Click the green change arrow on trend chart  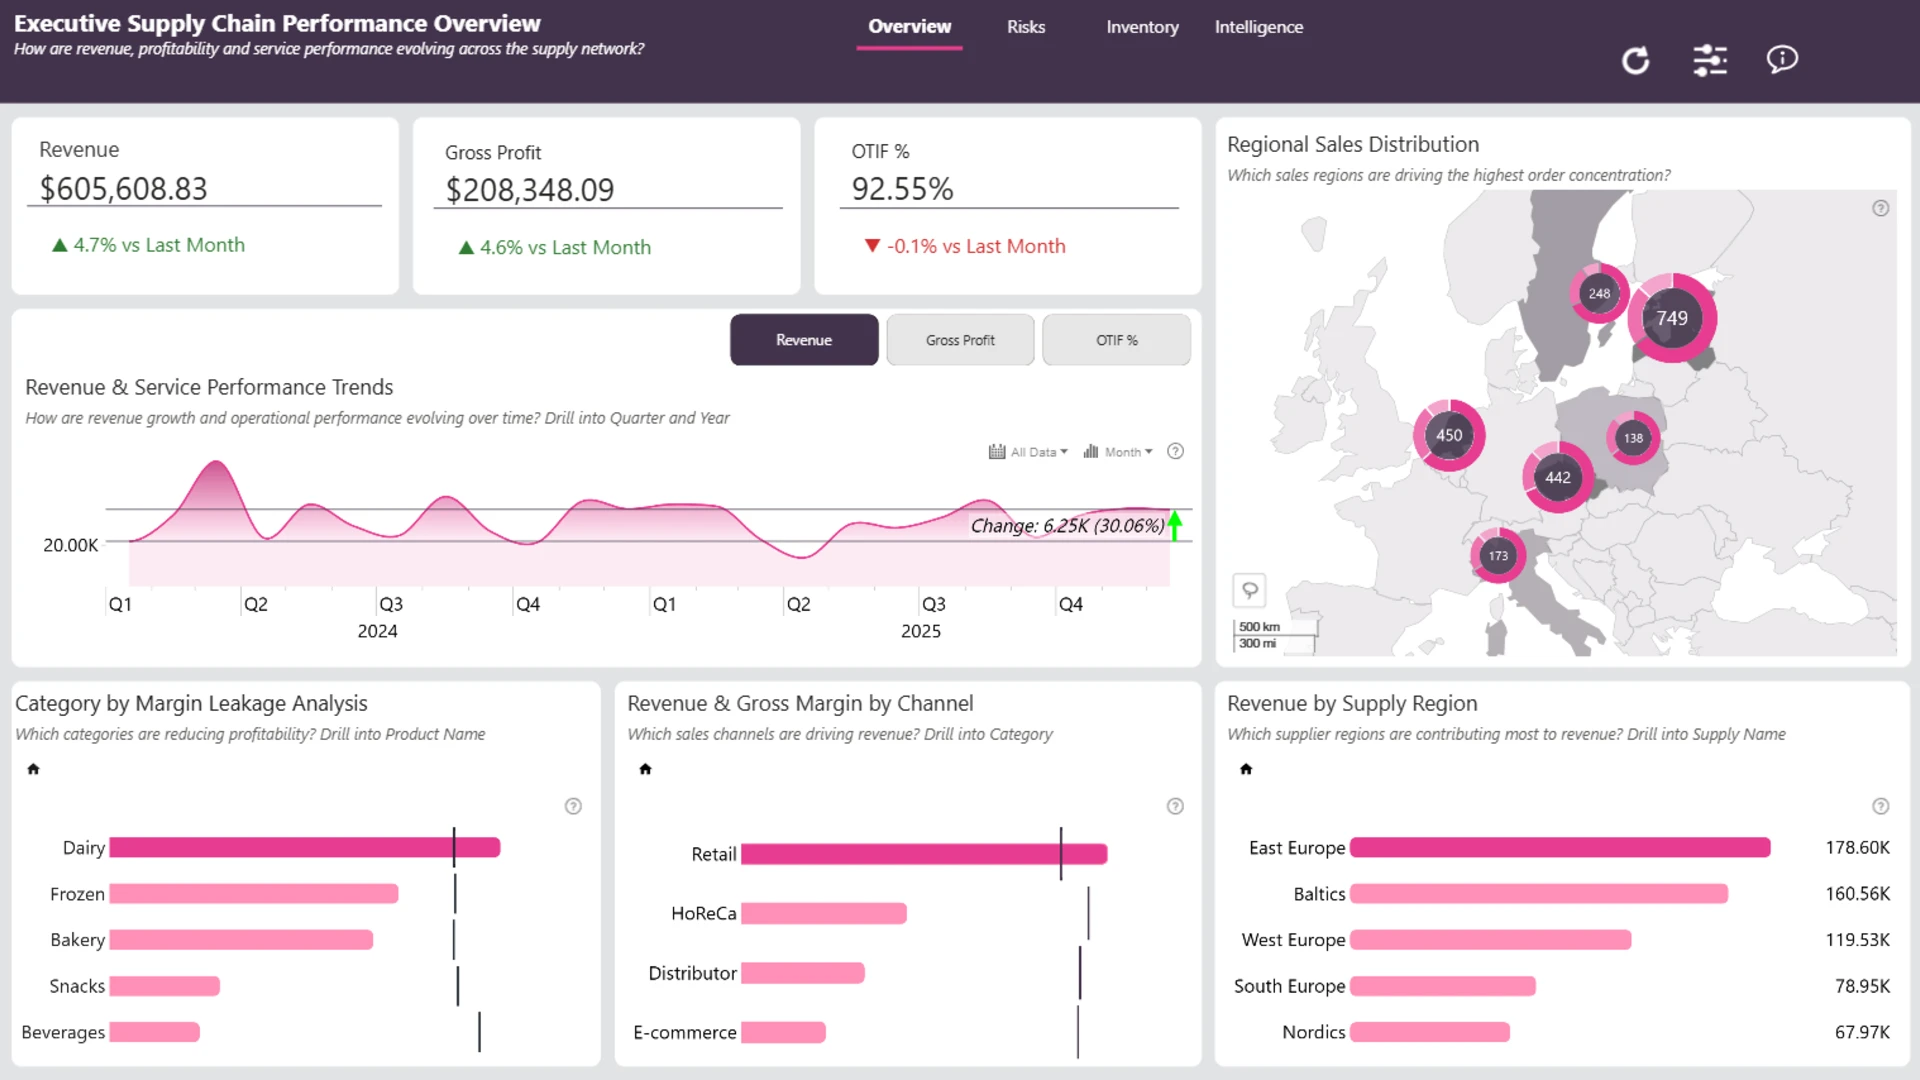[1175, 525]
